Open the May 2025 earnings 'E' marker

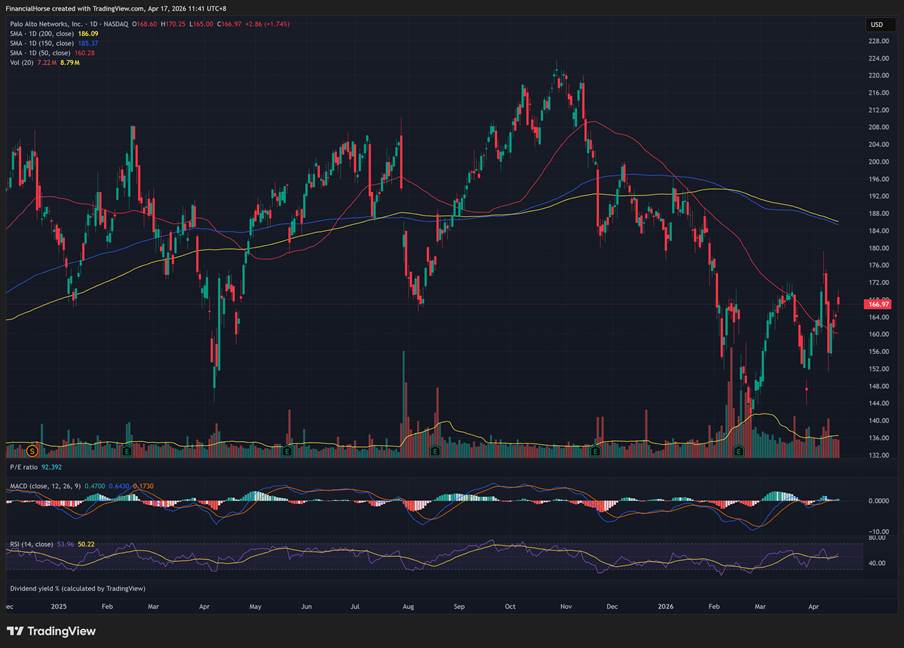coord(287,451)
